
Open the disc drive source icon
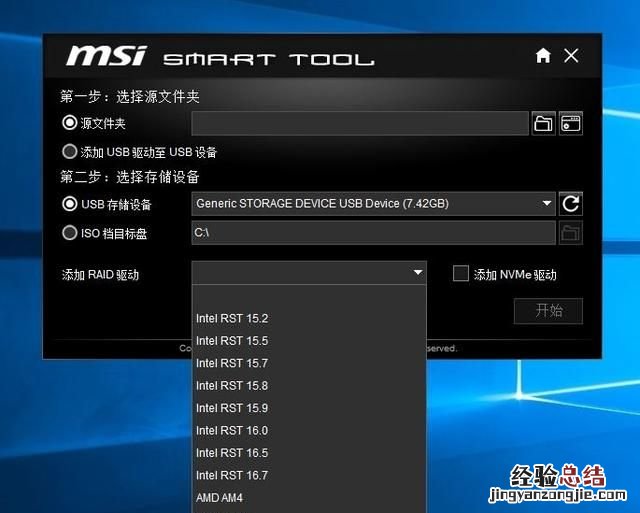click(571, 123)
